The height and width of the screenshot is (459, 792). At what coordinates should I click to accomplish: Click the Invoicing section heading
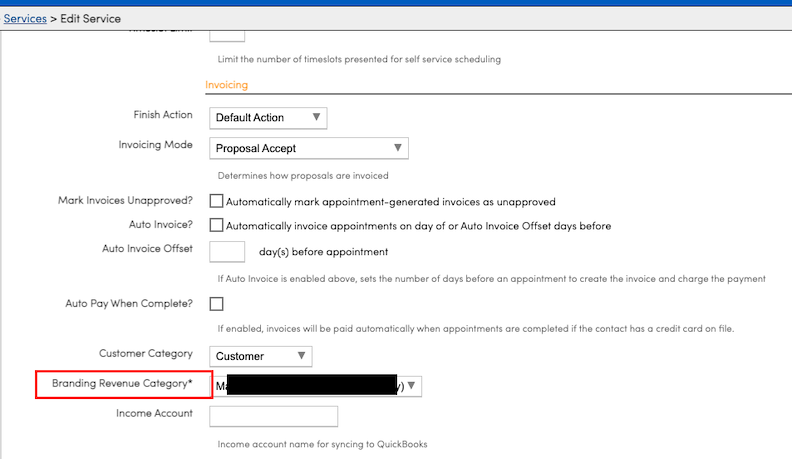pyautogui.click(x=226, y=85)
